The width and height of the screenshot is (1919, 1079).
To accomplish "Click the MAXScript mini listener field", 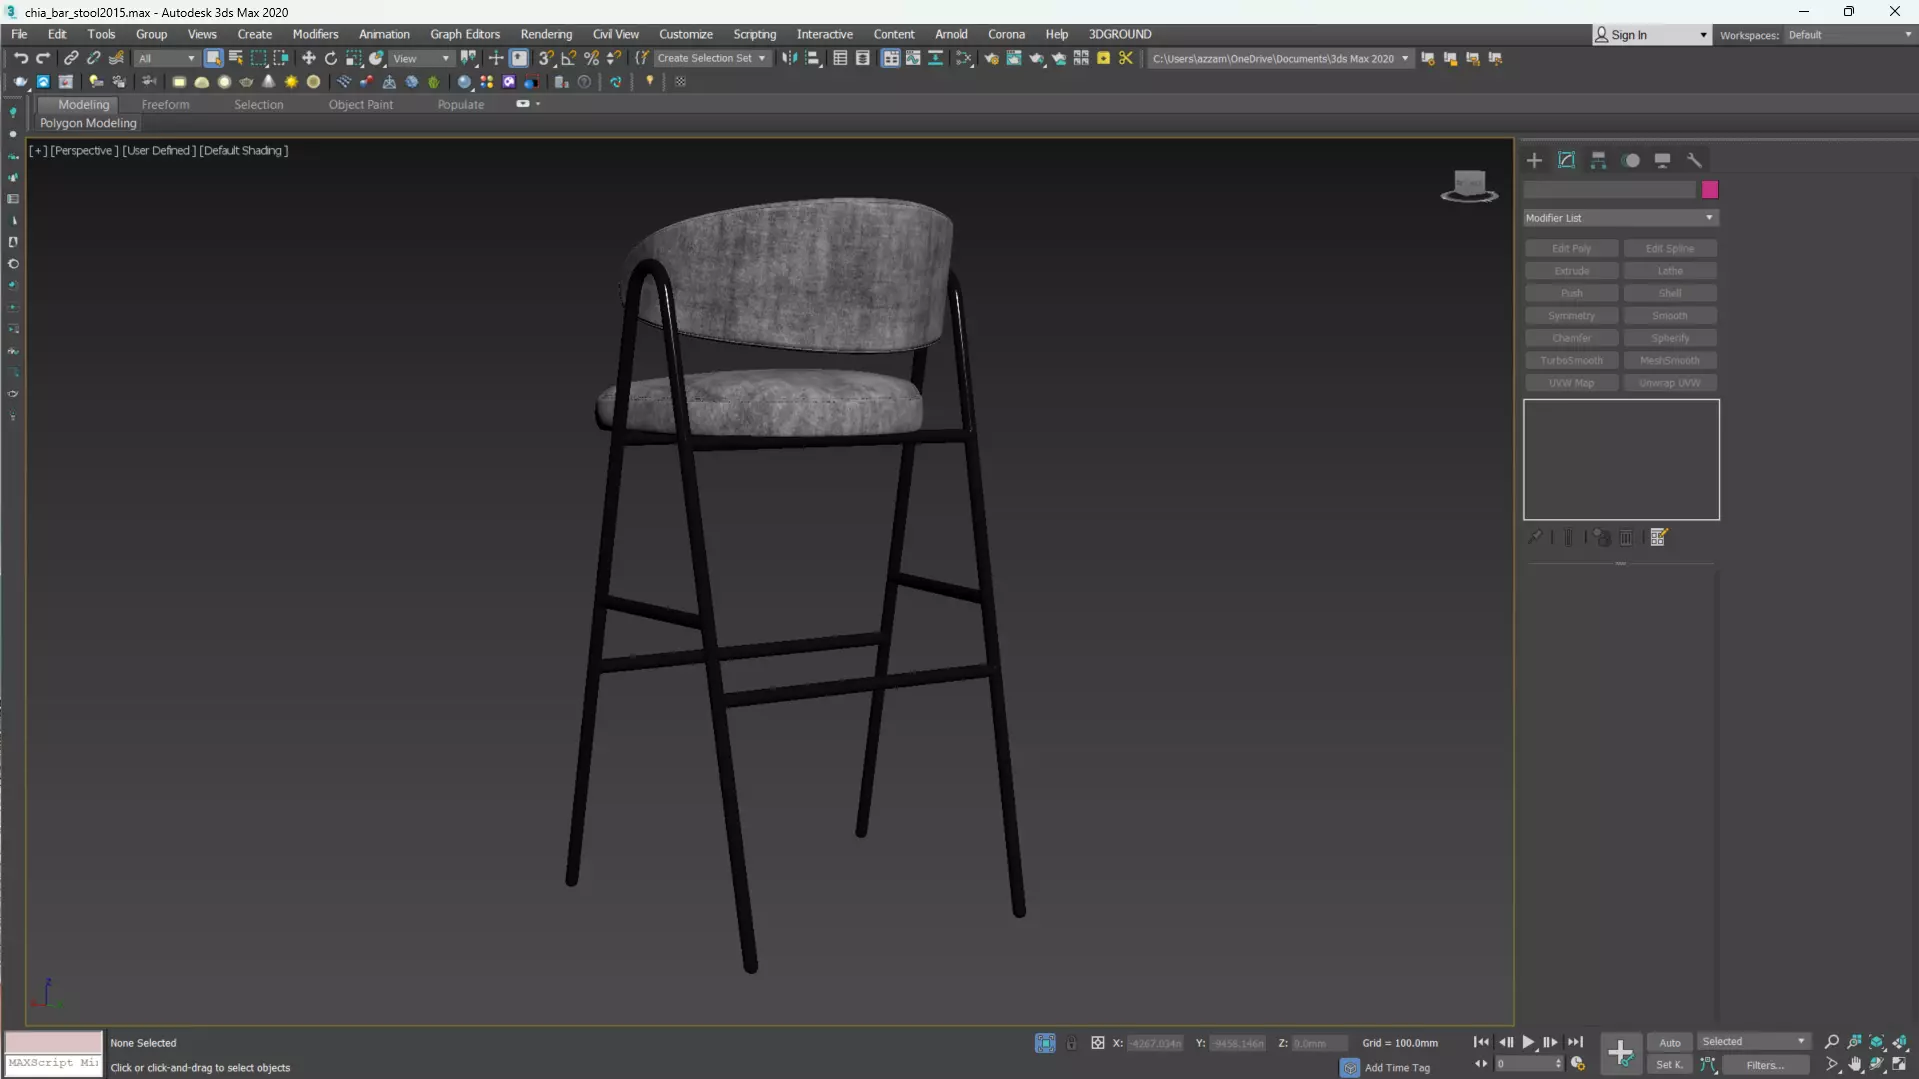I will pos(53,1063).
